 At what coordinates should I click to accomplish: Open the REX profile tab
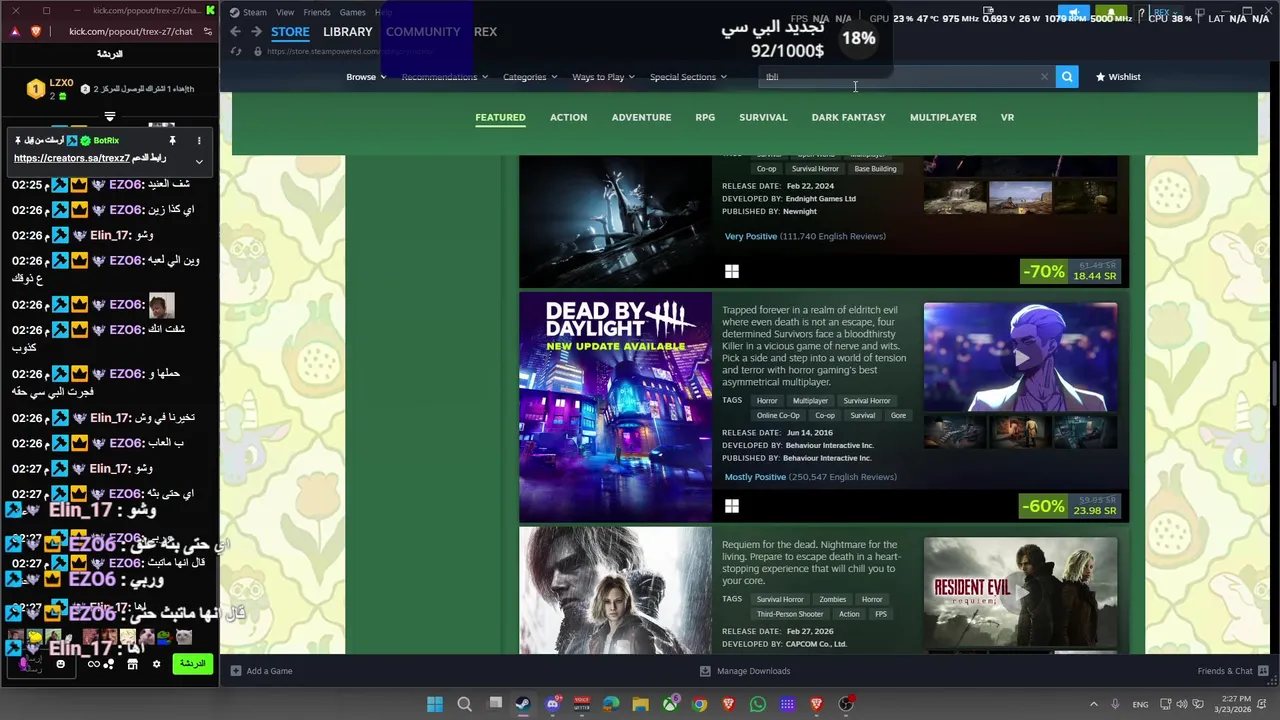(x=485, y=32)
